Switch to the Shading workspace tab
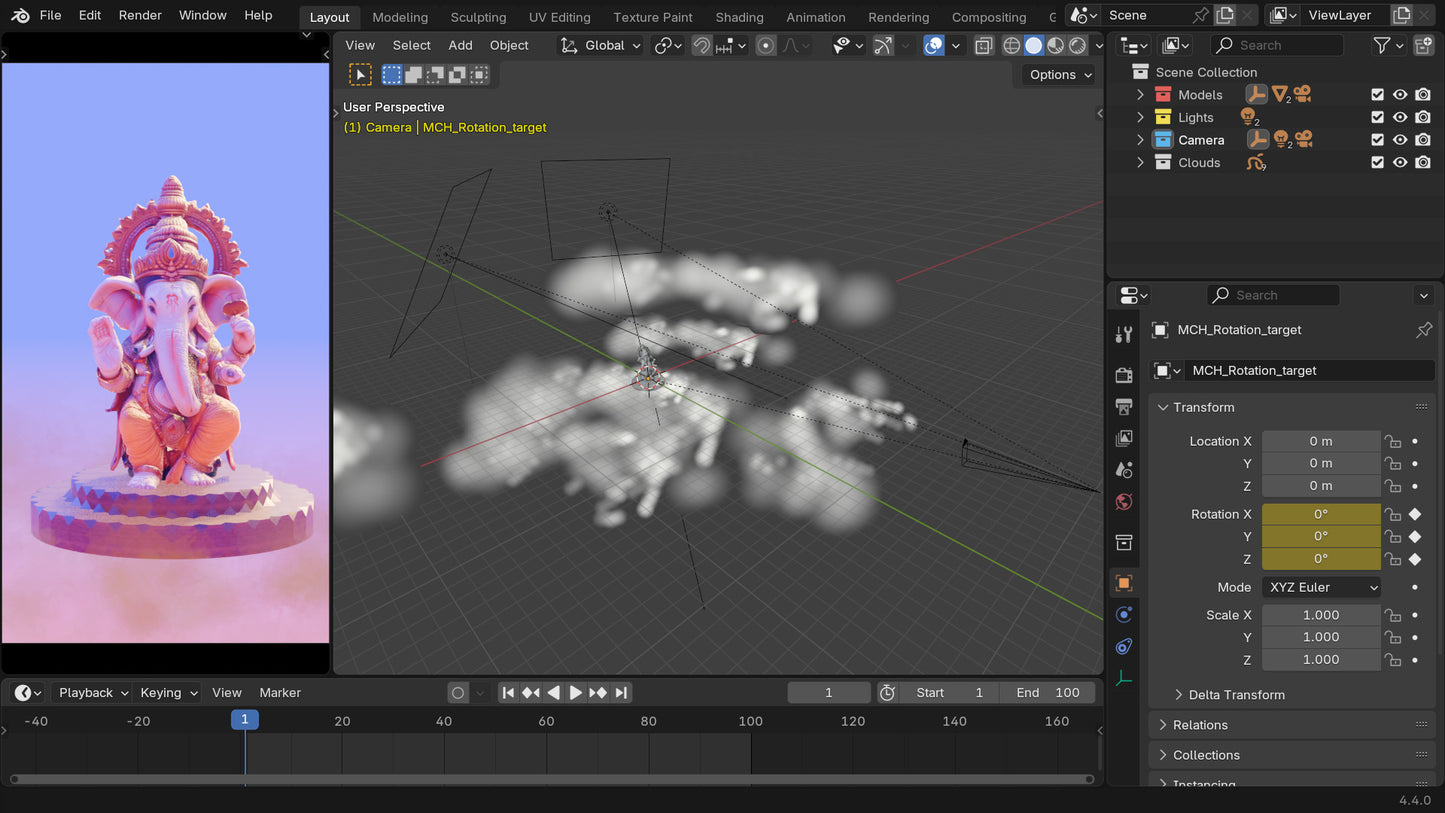 739,17
